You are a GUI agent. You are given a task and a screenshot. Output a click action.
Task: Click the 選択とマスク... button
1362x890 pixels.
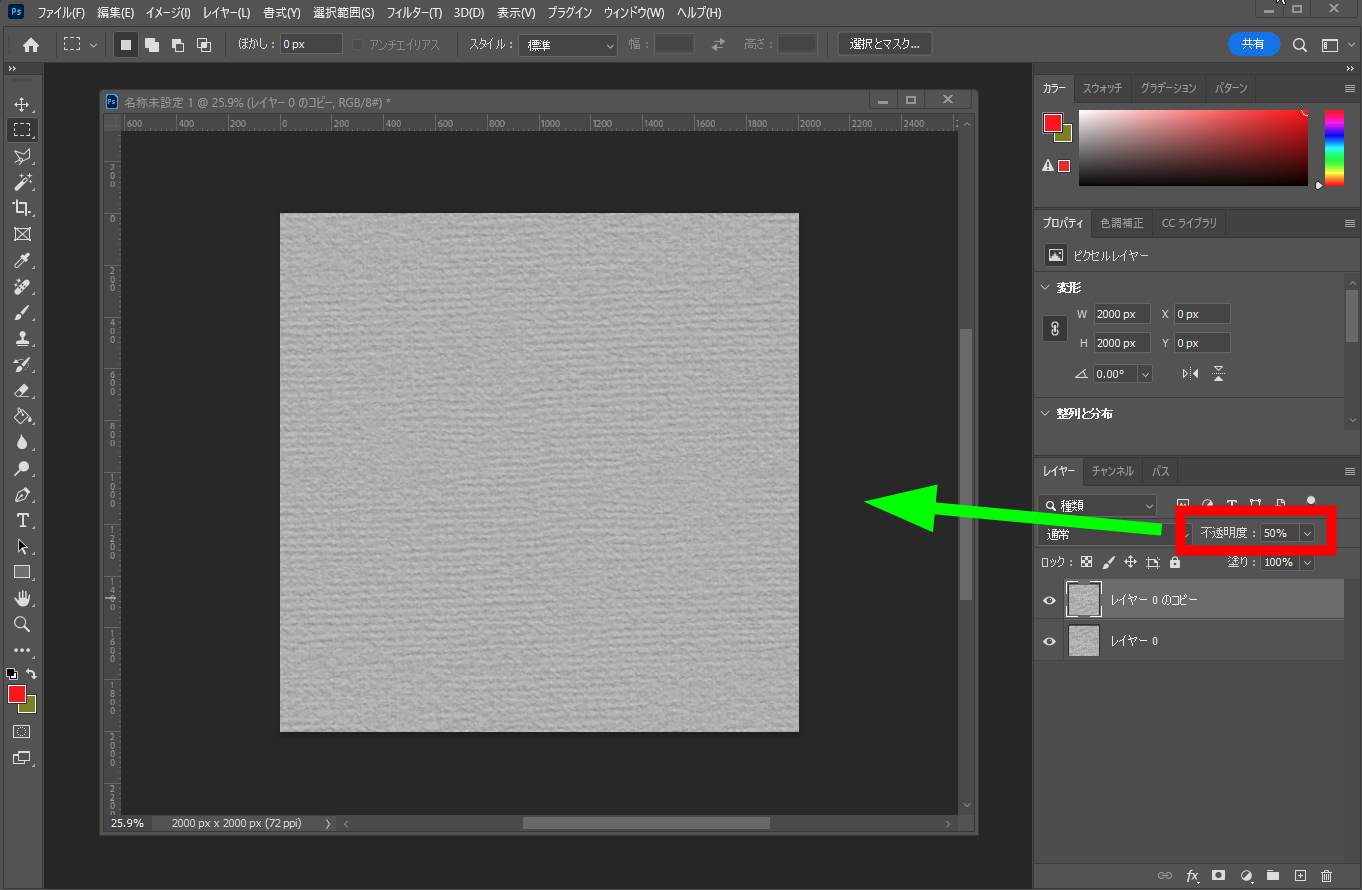[x=885, y=44]
